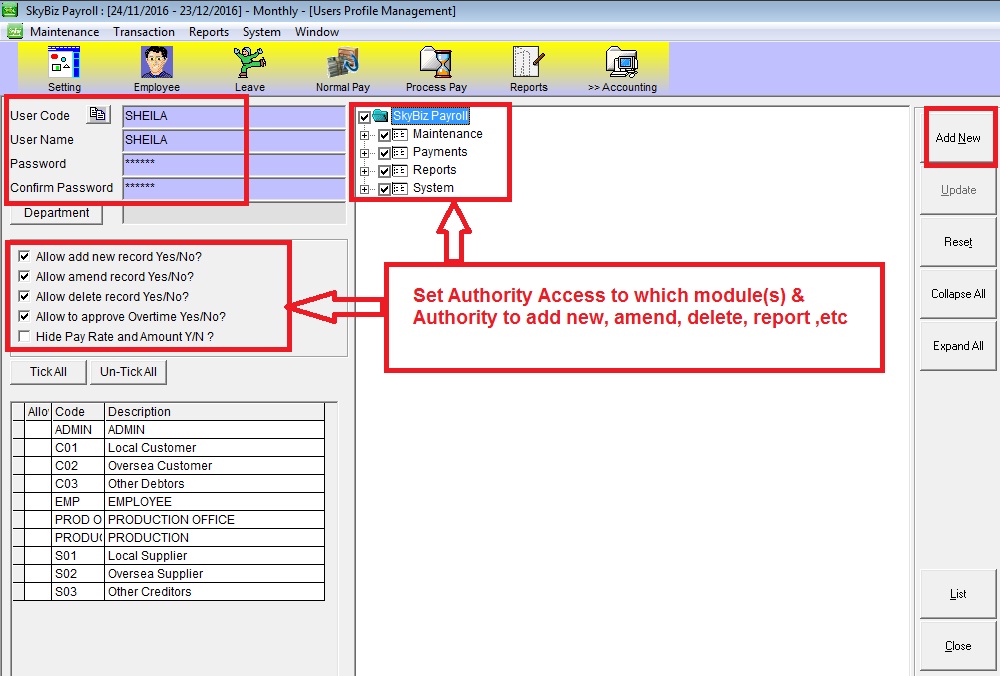The image size is (1000, 676).
Task: Click the Collapse All button
Action: 958,294
